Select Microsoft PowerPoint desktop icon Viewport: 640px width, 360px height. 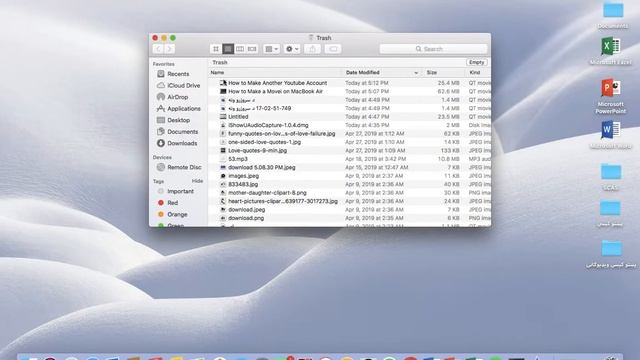611,96
